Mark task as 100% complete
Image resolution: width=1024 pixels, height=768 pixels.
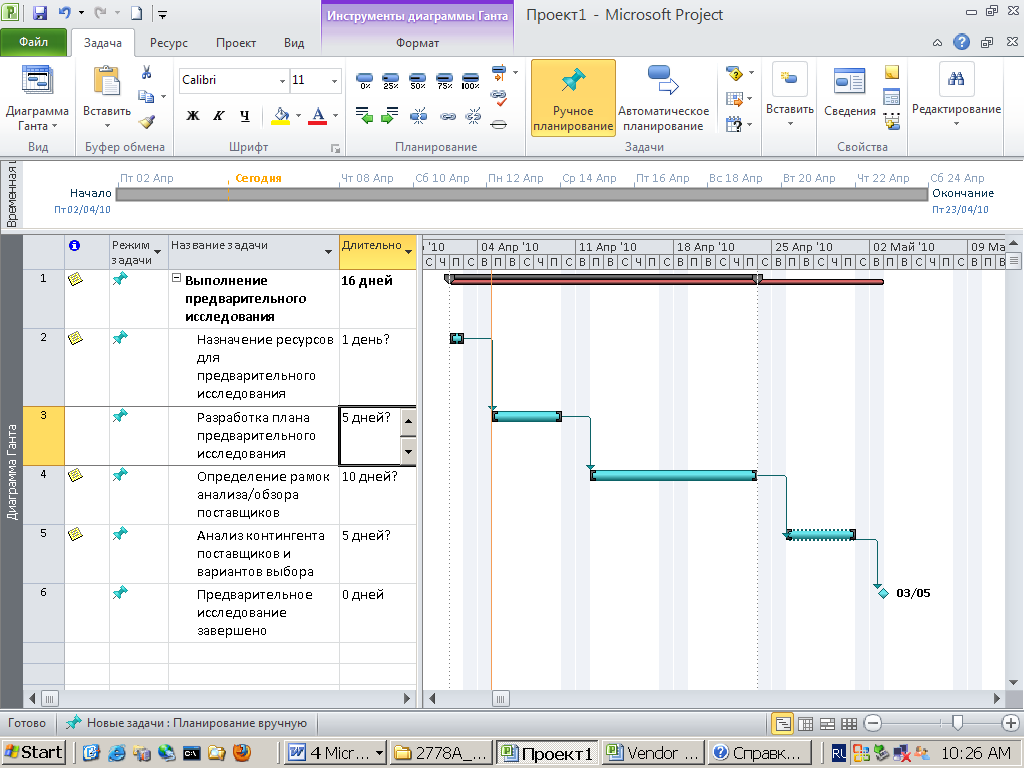[x=470, y=81]
